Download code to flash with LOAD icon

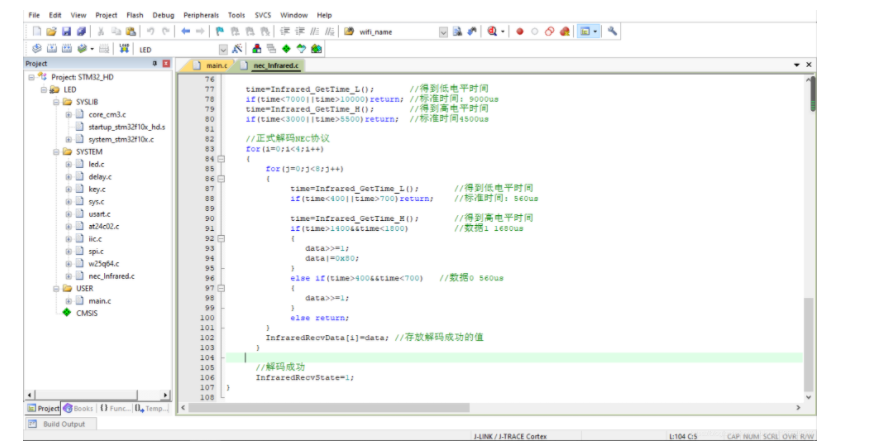(x=124, y=49)
